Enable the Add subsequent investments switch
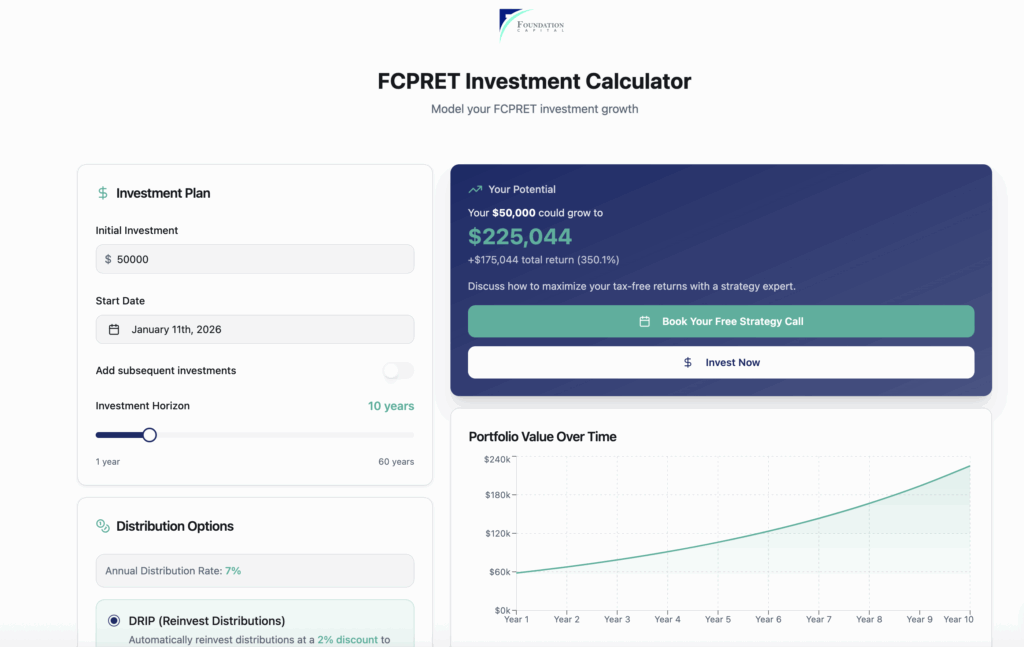This screenshot has width=1024, height=647. (x=398, y=371)
